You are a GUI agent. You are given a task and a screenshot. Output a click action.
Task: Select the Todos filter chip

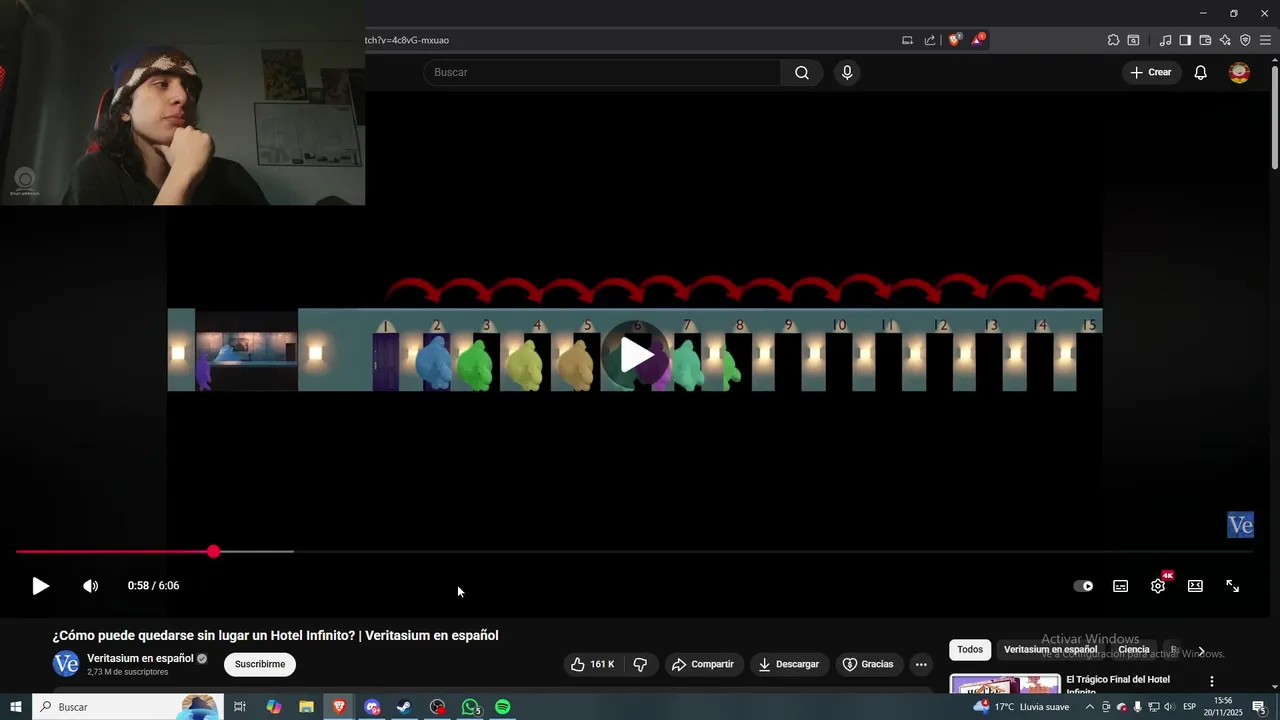pyautogui.click(x=970, y=650)
